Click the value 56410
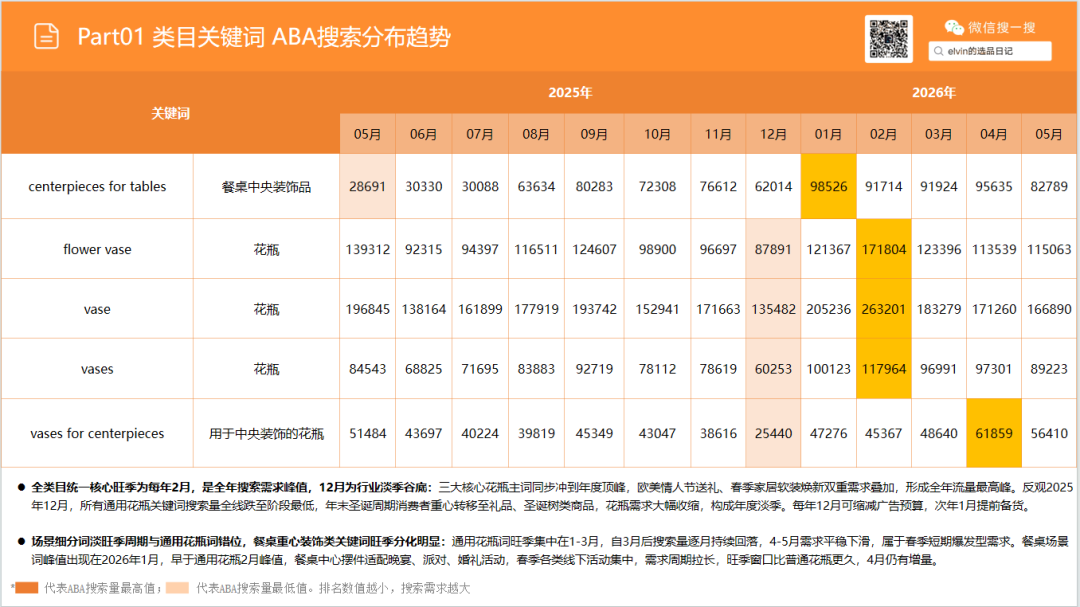The image size is (1080, 607). click(1049, 433)
